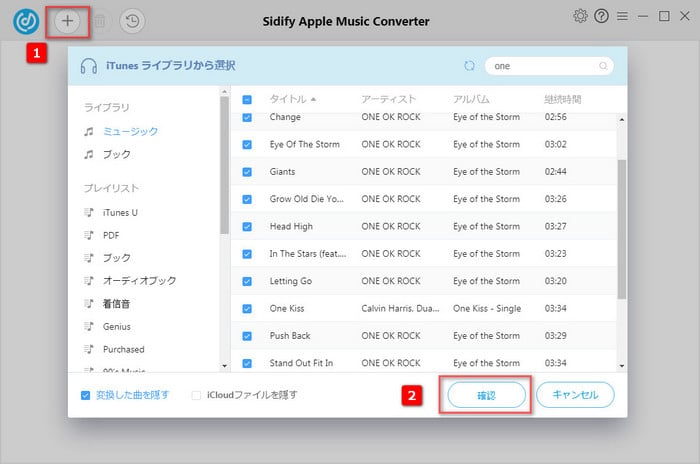Click the Sidify app logo icon
Screen dimensions: 700x464
(26, 21)
